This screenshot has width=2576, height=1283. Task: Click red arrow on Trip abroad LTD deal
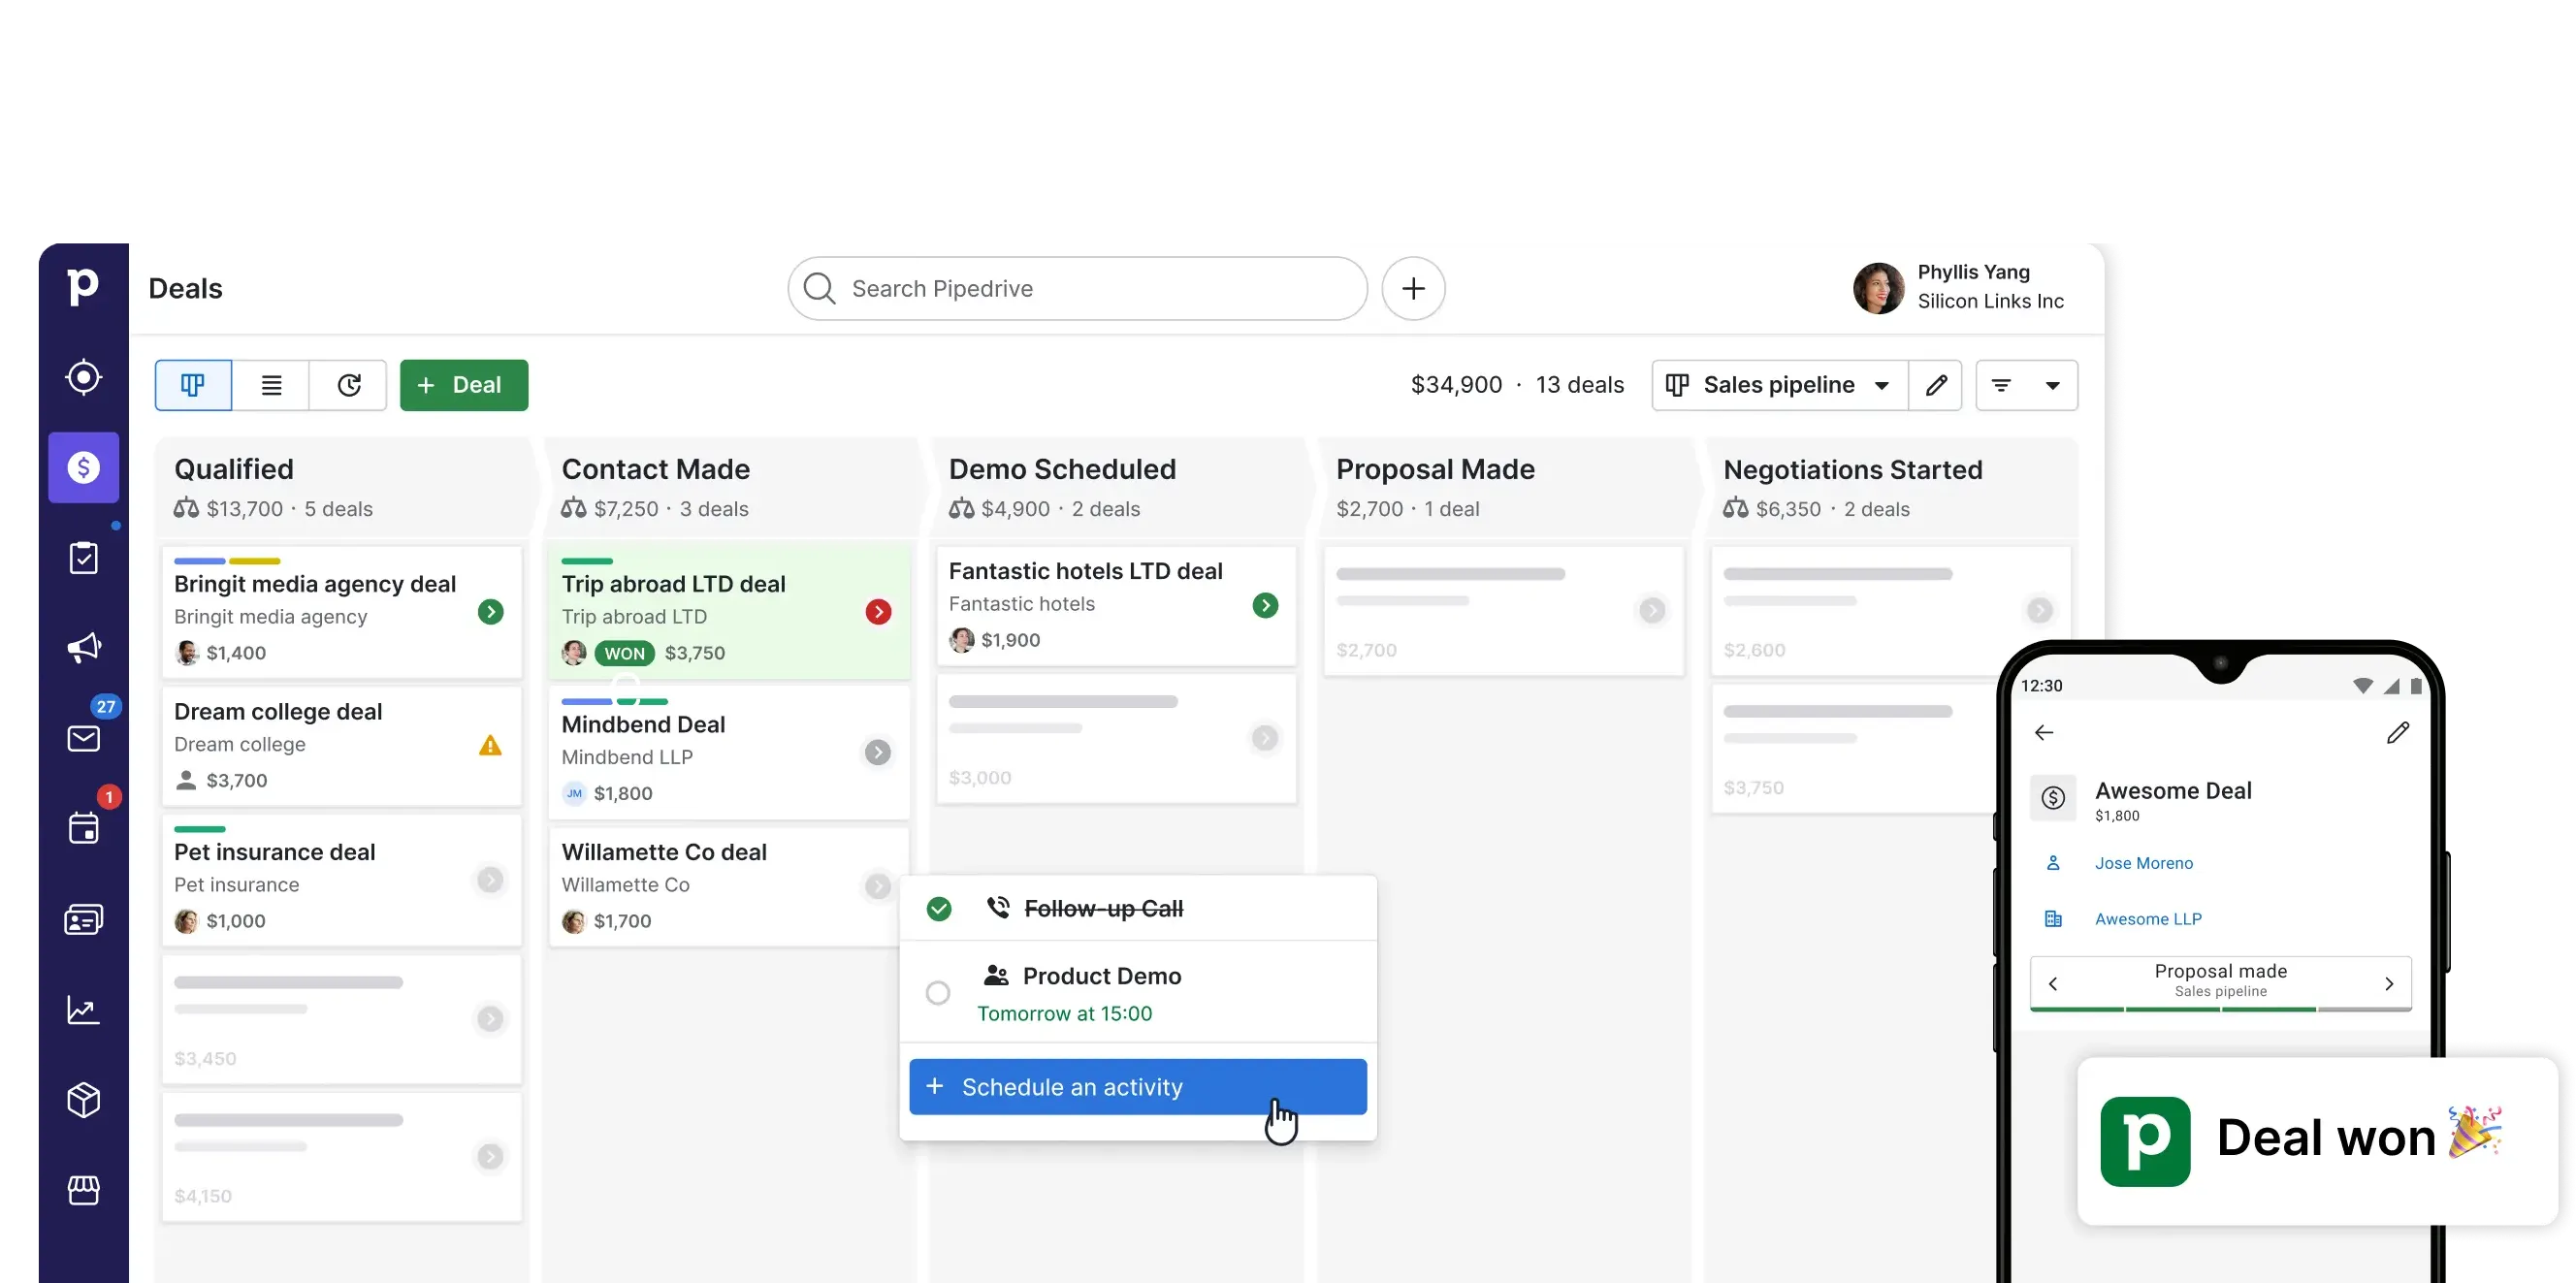pyautogui.click(x=878, y=612)
